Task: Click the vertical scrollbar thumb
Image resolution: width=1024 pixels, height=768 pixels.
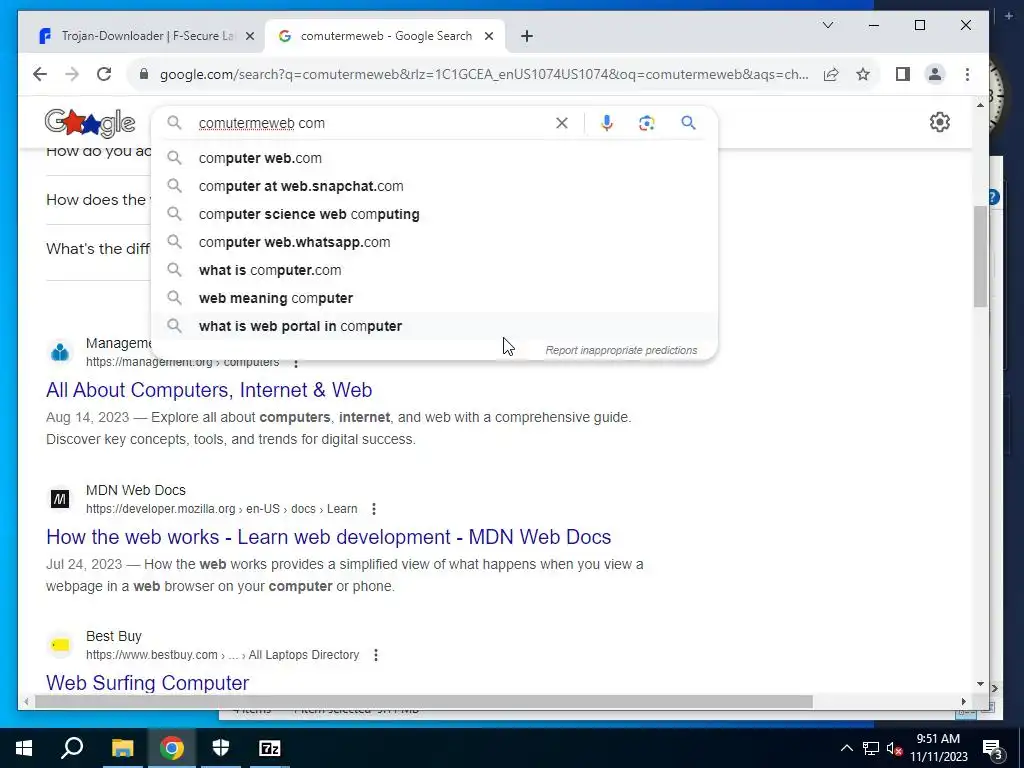Action: pyautogui.click(x=980, y=257)
